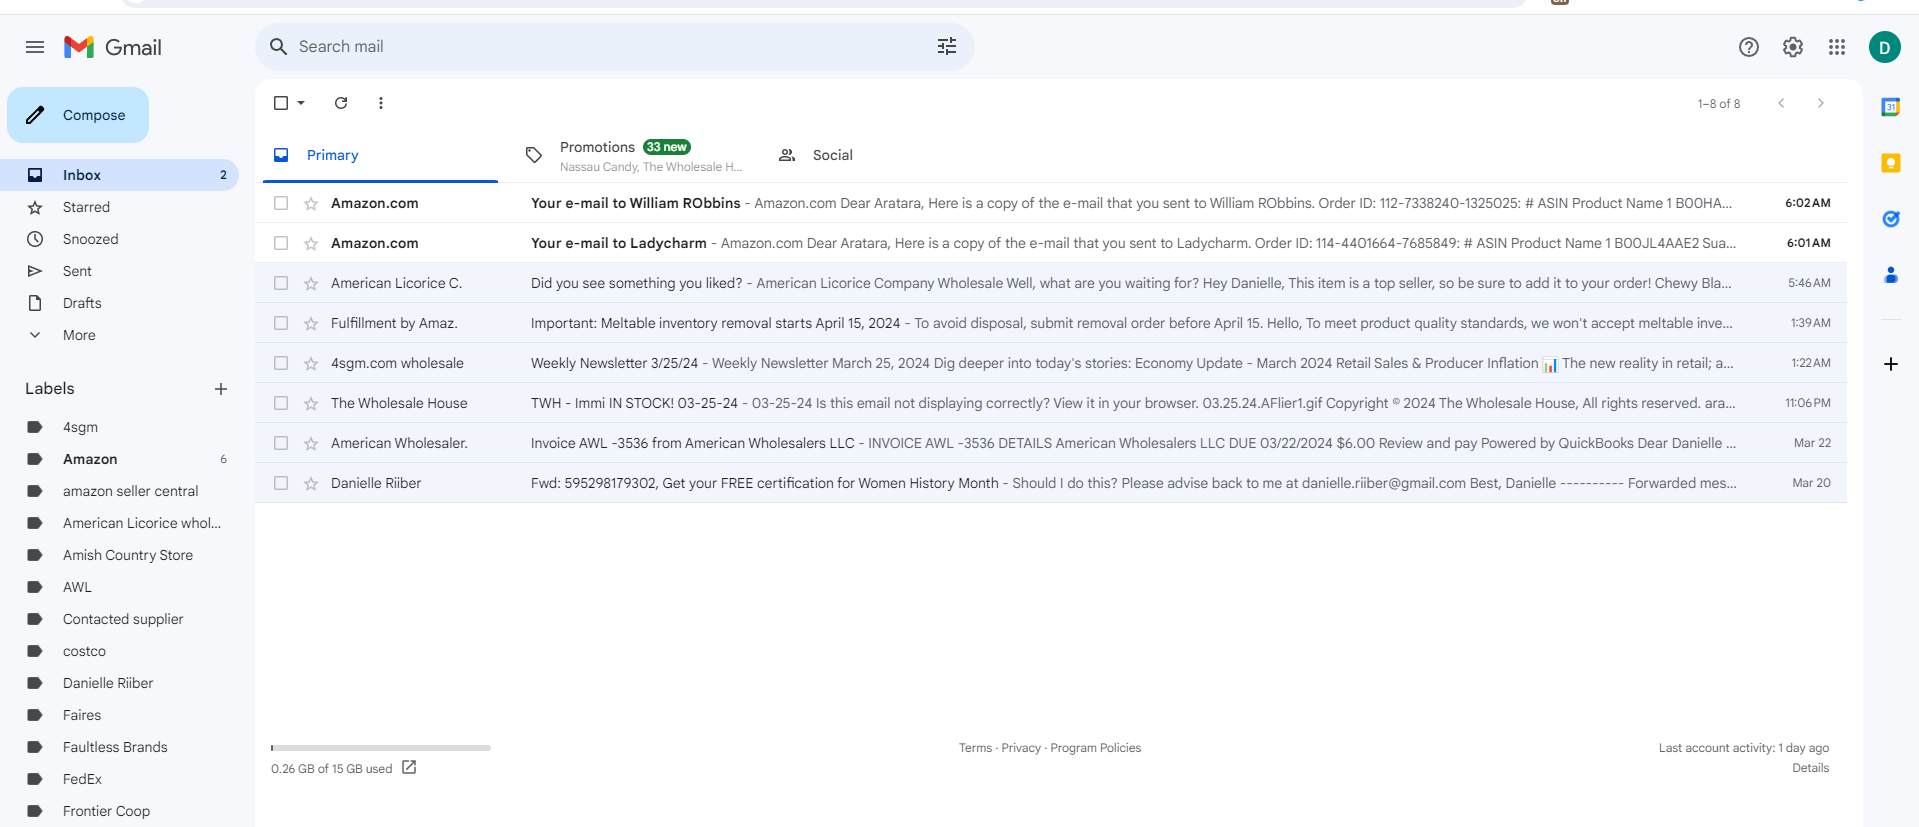Open Support help icon
Screen dimensions: 1919x827
click(x=1749, y=47)
